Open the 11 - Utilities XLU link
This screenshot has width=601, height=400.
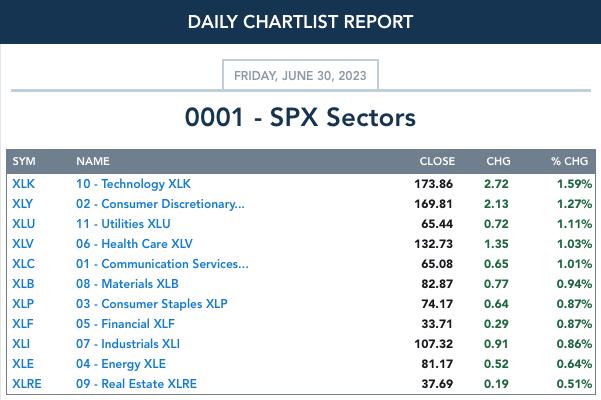[123, 223]
